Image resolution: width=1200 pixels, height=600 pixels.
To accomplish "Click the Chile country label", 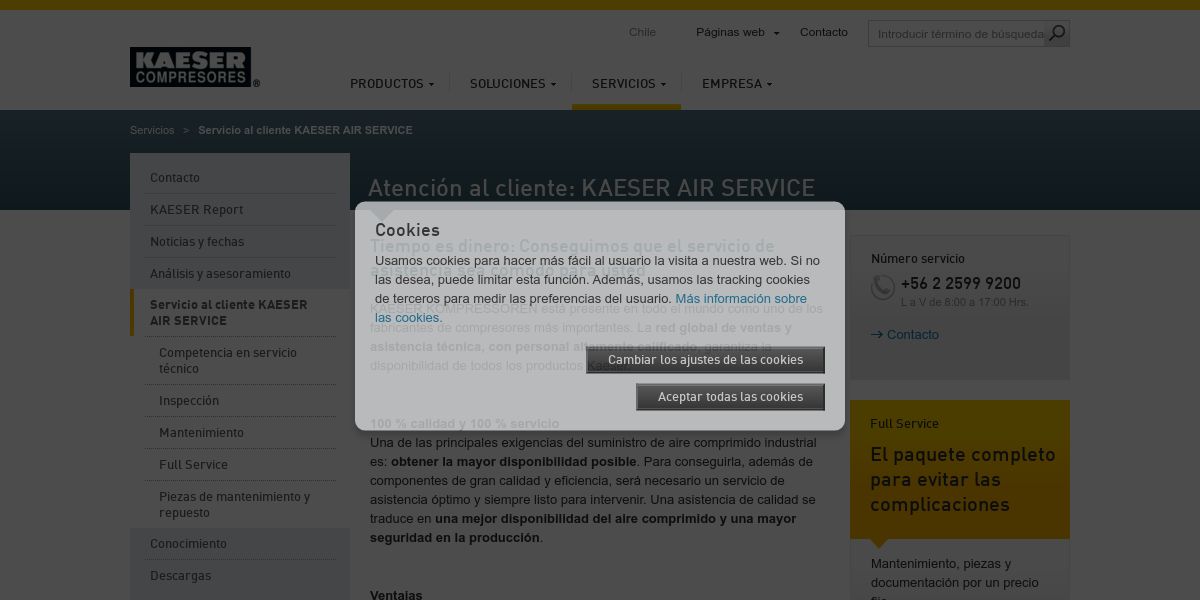I will [642, 32].
